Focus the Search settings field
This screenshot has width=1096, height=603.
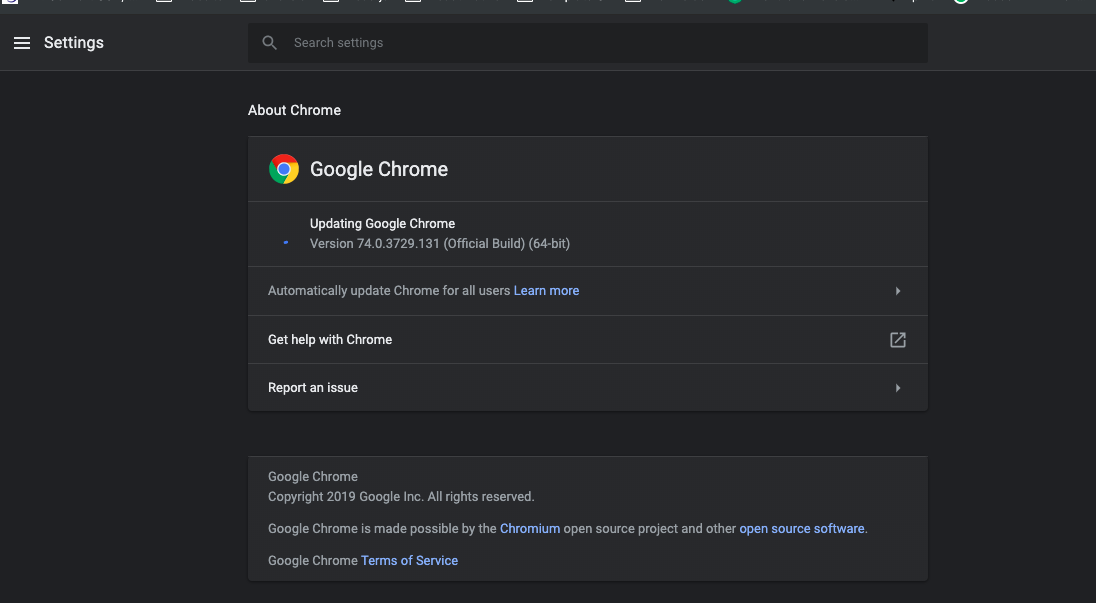(x=588, y=43)
